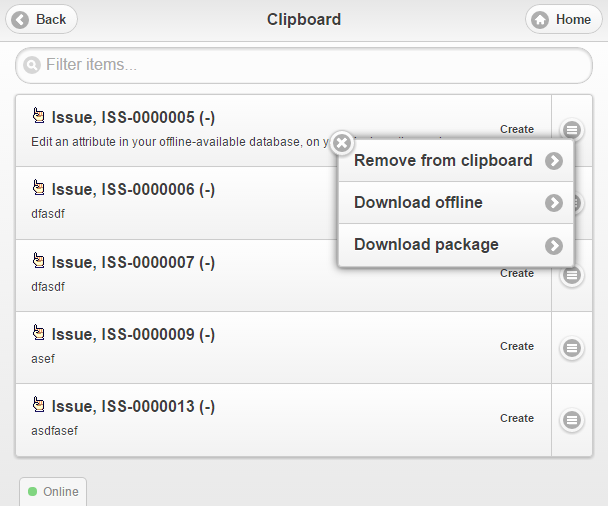This screenshot has width=608, height=506.
Task: Click arrow icon beside Download package
Action: point(554,245)
